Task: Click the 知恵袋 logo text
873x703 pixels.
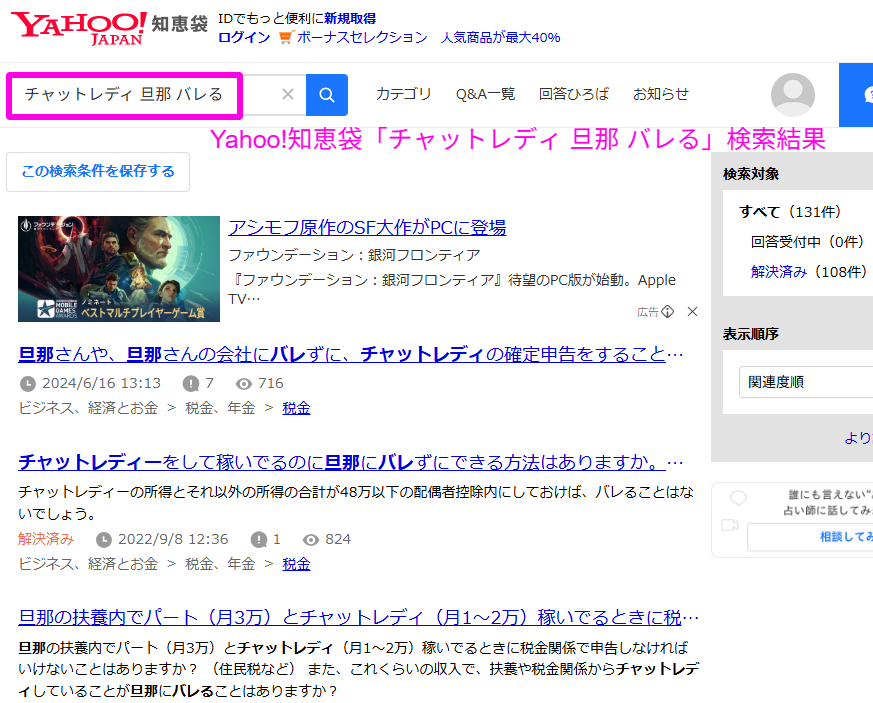Action: click(180, 24)
